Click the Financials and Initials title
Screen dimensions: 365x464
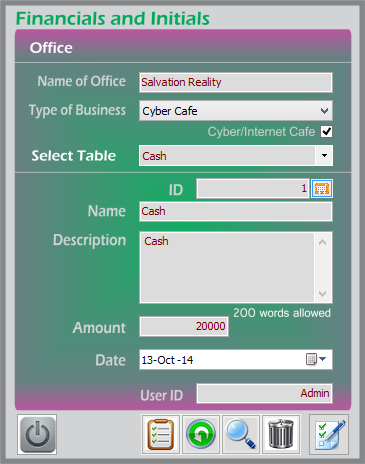point(113,19)
